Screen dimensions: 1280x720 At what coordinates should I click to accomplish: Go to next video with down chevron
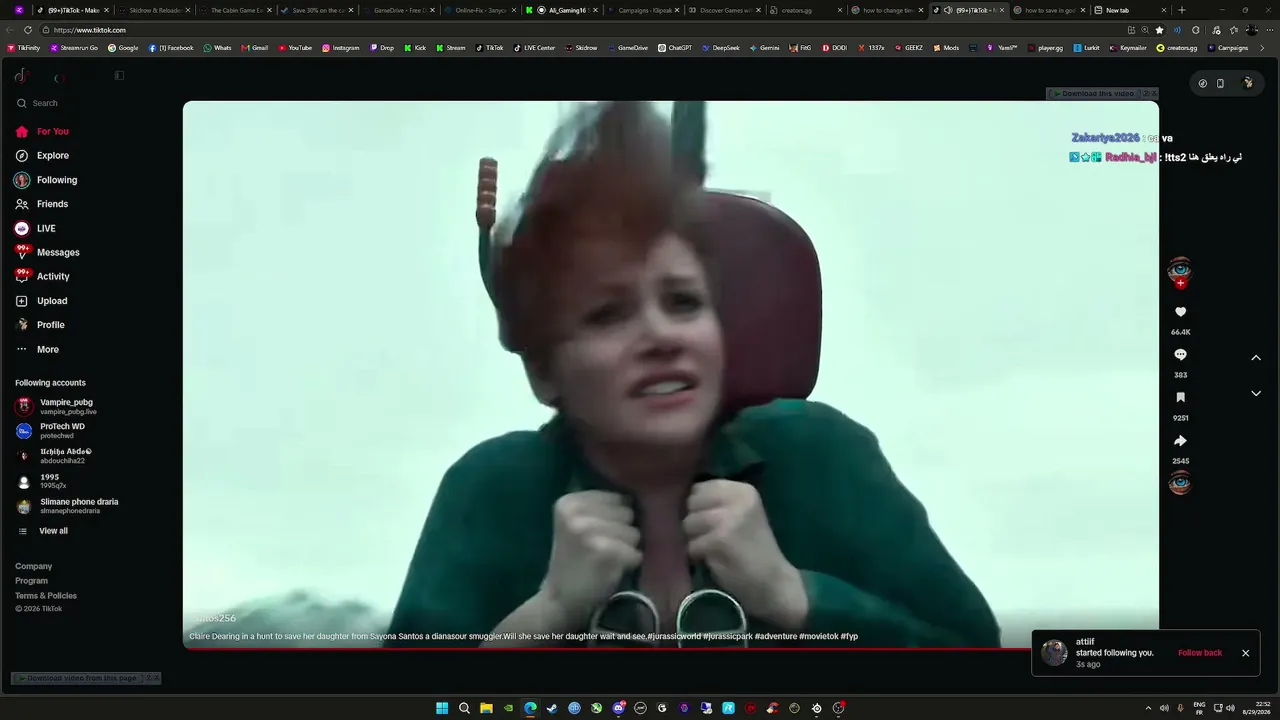1256,393
